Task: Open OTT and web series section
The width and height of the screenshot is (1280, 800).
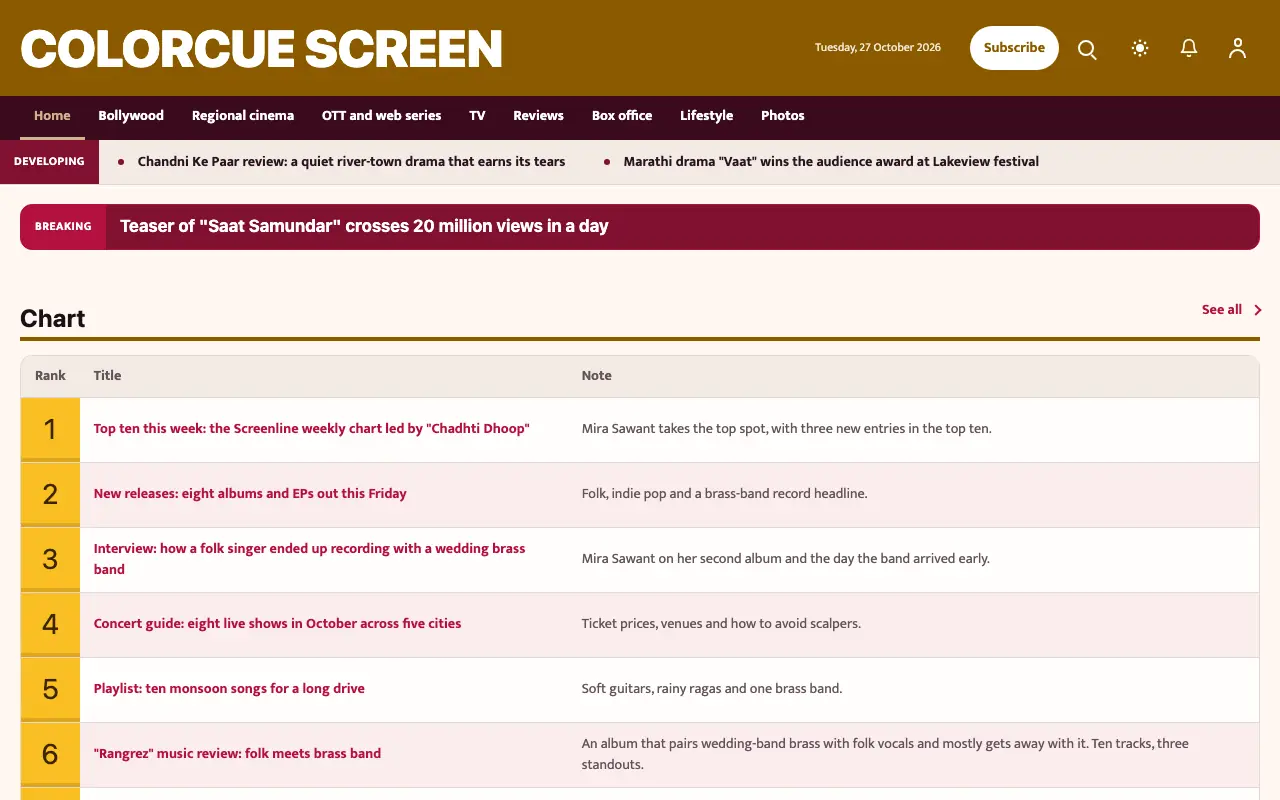Action: click(381, 116)
